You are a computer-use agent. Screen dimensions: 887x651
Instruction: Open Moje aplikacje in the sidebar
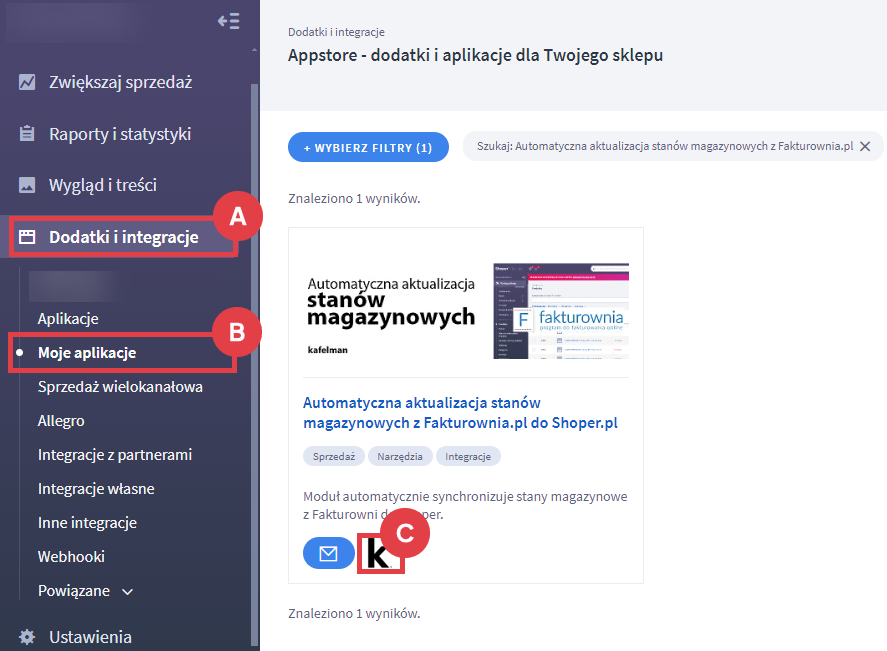pyautogui.click(x=87, y=353)
